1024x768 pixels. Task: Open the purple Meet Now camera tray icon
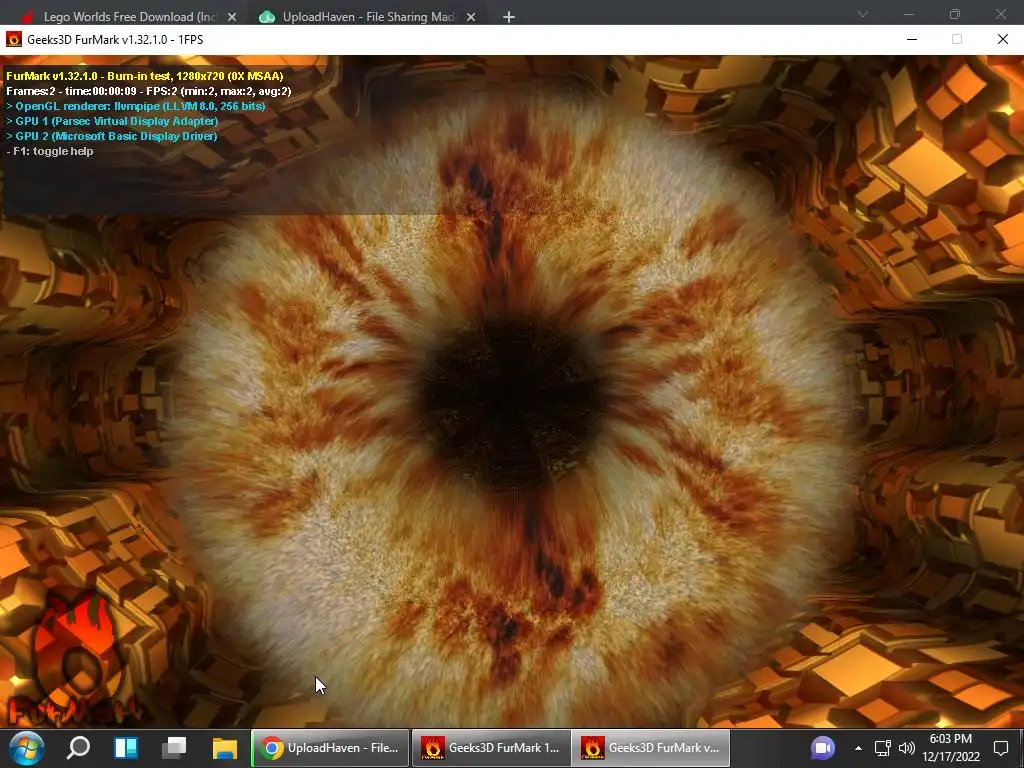click(823, 748)
